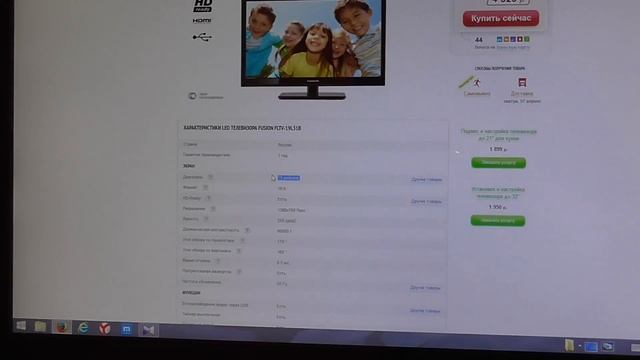Click the purple-gray taskbar icon after Maxthon
This screenshot has height=360, width=640.
click(x=148, y=330)
